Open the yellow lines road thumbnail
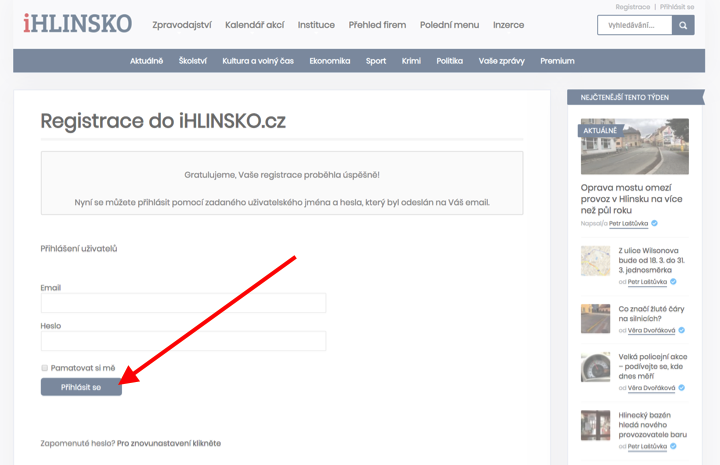This screenshot has height=465, width=720. tap(595, 318)
